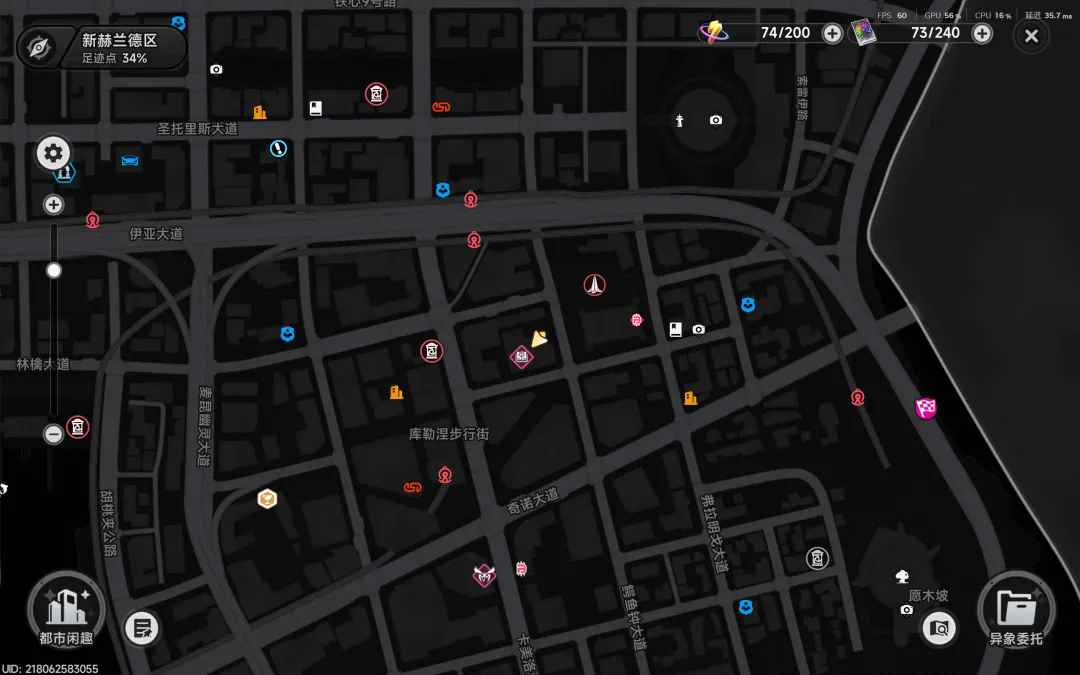Click the pink diamond shop marker
1080x675 pixels.
(521, 357)
